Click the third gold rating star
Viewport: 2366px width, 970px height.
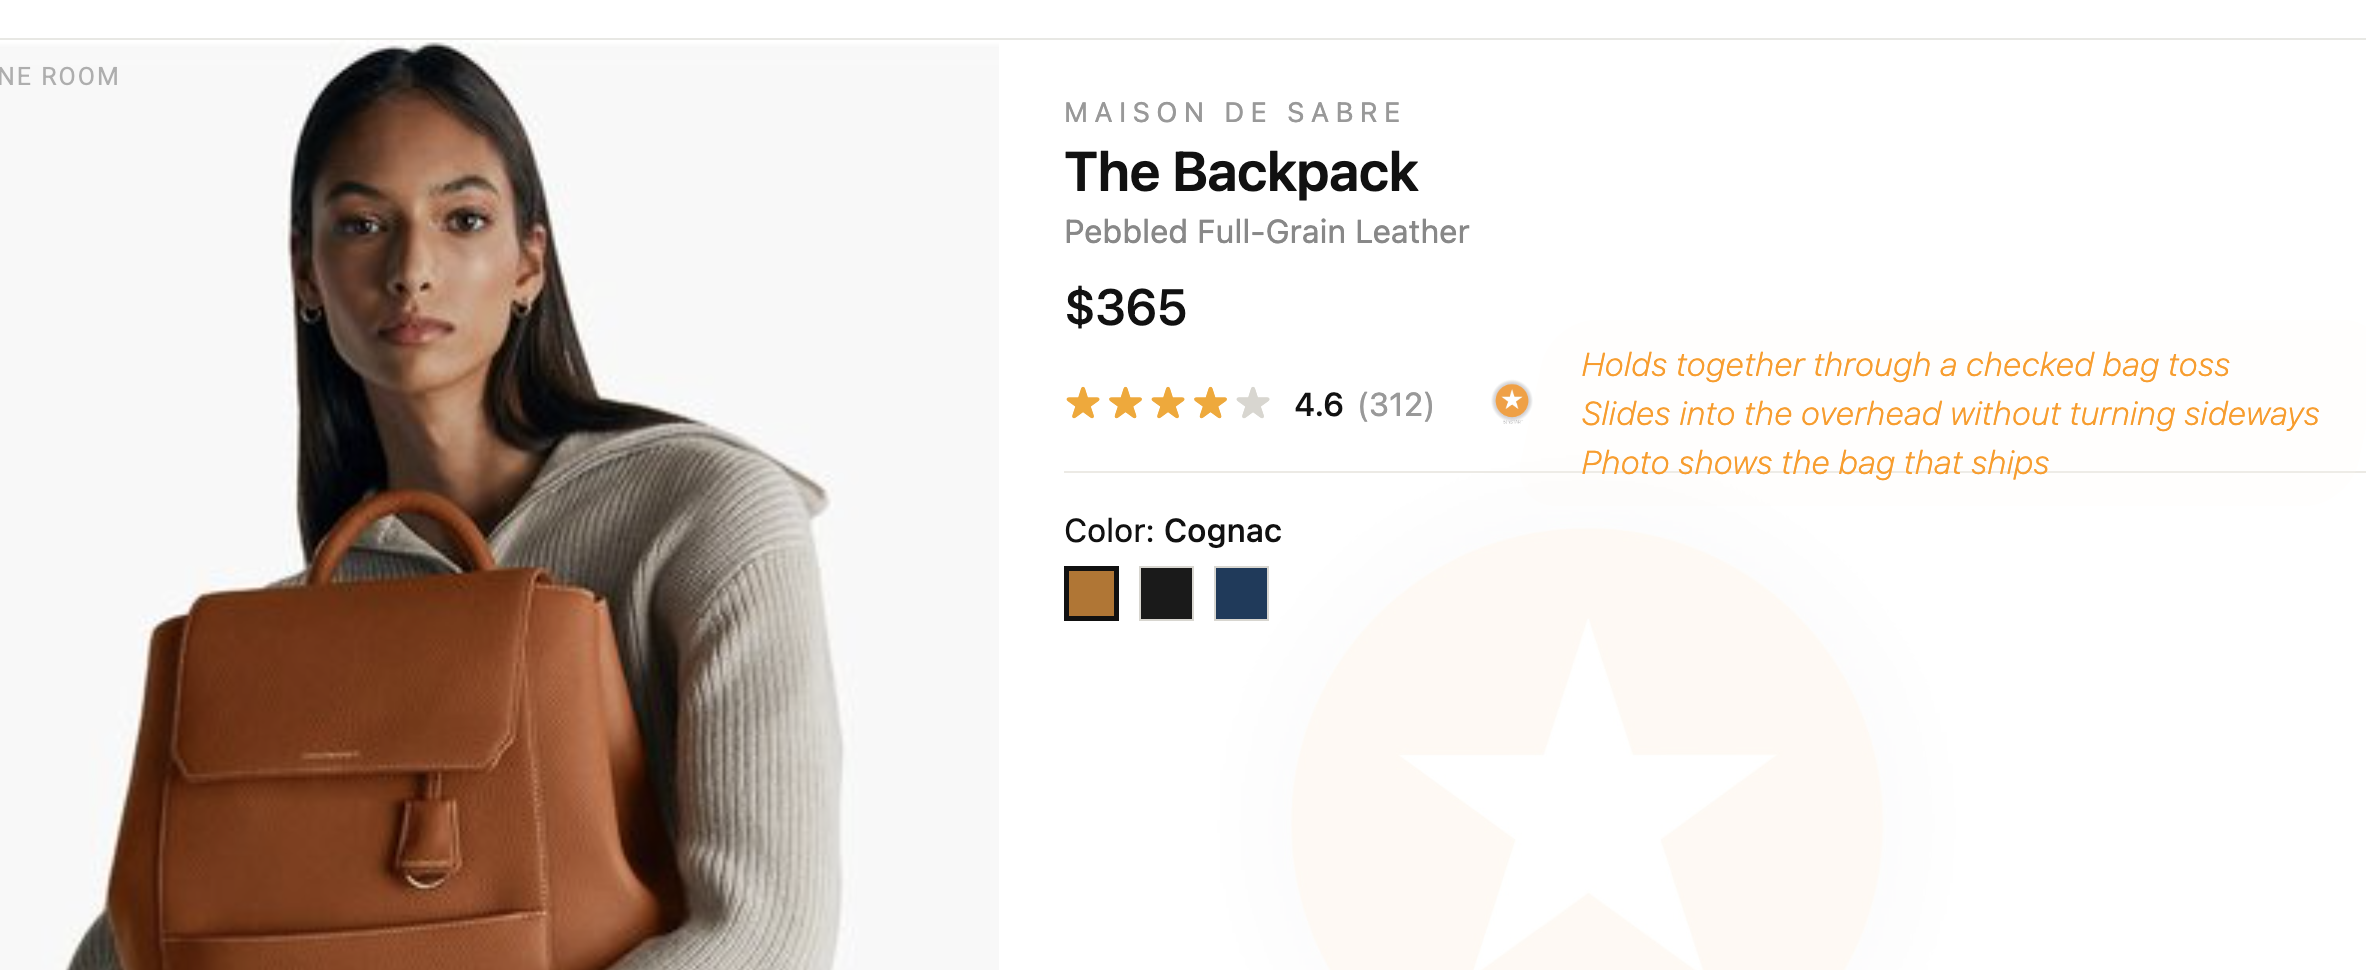point(1167,404)
